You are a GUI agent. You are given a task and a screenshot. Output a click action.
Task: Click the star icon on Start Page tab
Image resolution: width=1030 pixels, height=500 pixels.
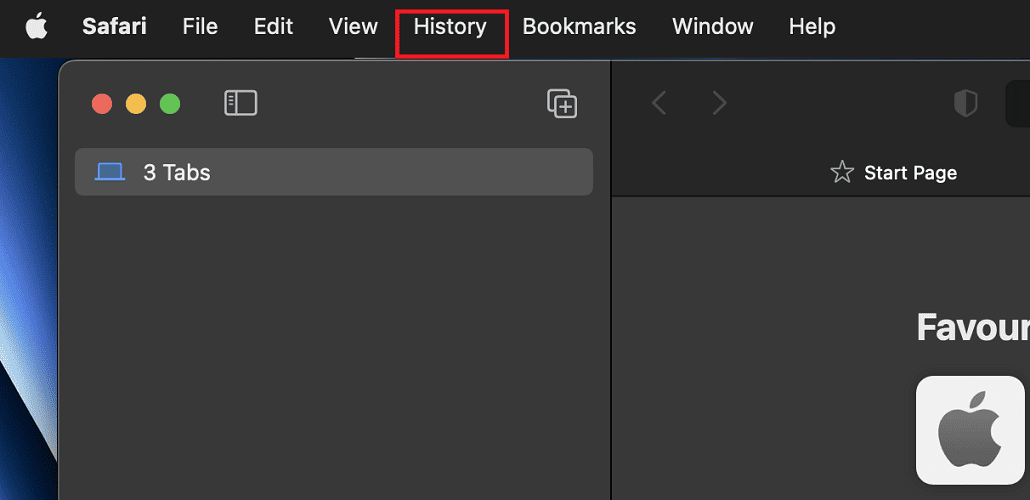click(x=842, y=173)
